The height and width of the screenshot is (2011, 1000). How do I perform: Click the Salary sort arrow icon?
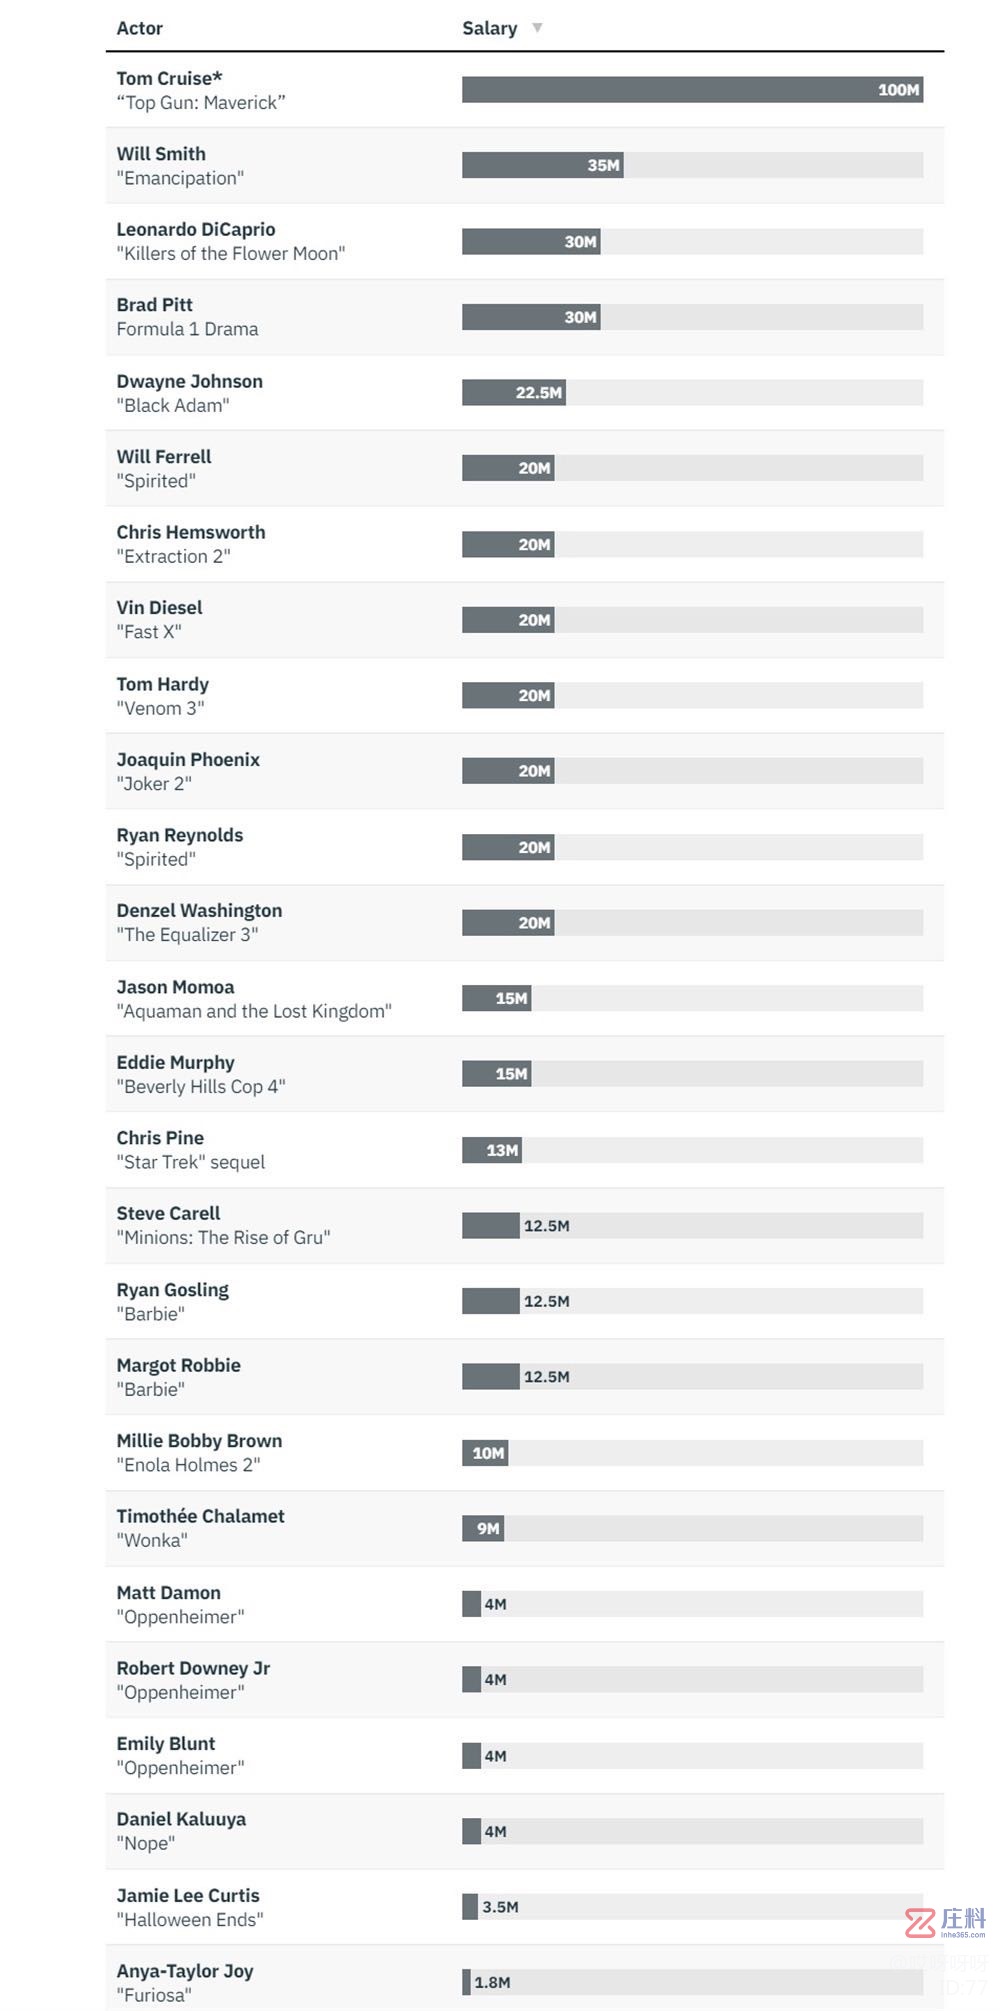[537, 28]
